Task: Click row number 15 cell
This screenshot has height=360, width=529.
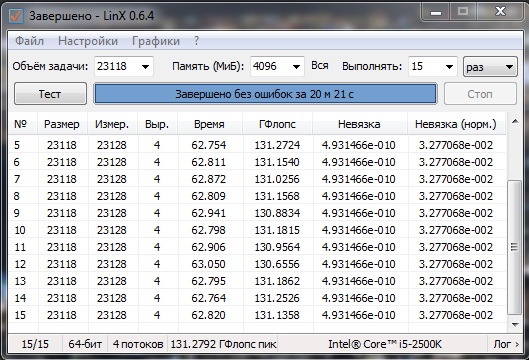Action: 20,315
